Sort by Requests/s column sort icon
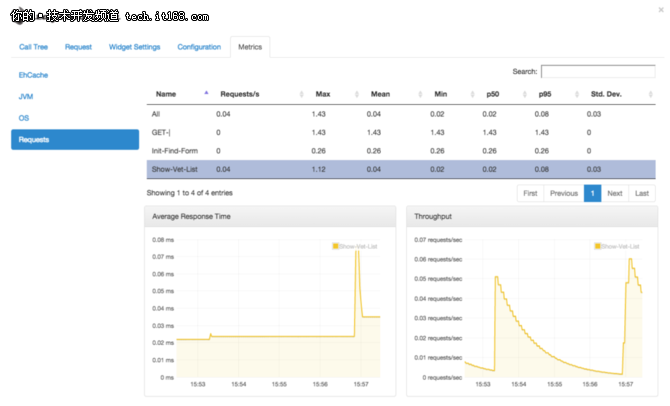This screenshot has width=670, height=406. point(302,94)
